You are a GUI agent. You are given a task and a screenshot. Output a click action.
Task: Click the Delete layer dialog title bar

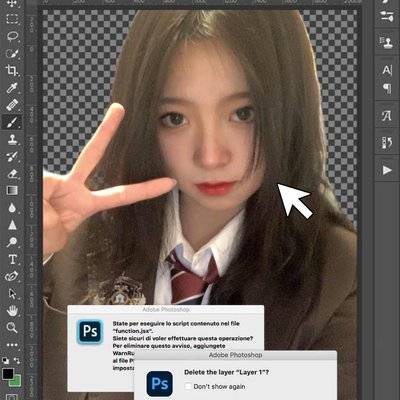[235, 355]
